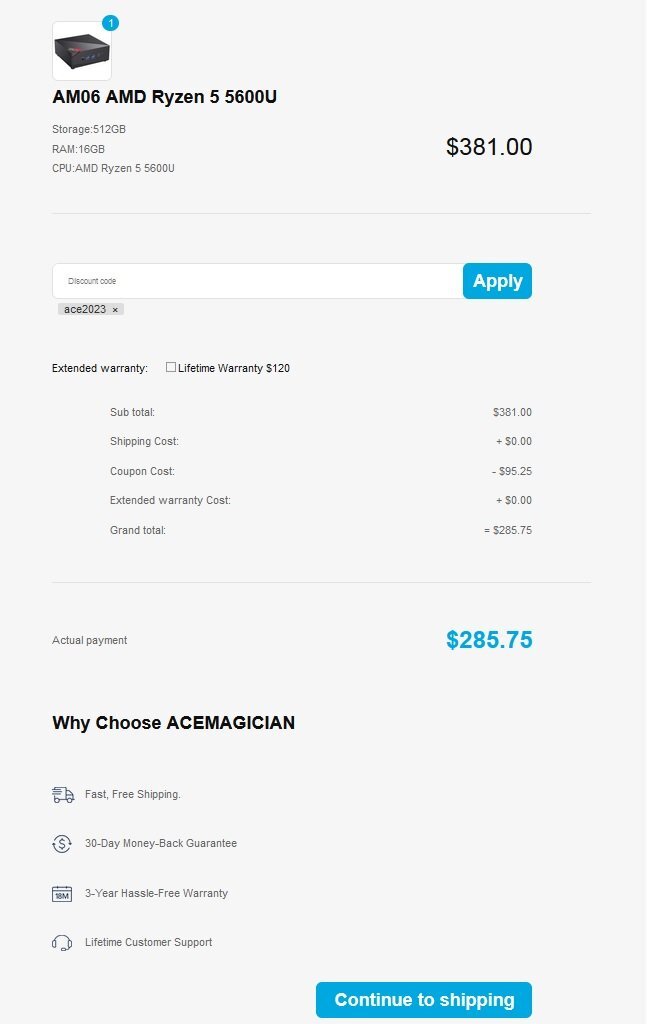Viewport: 647px width, 1024px height.
Task: Click the customer support headset icon
Action: [62, 943]
